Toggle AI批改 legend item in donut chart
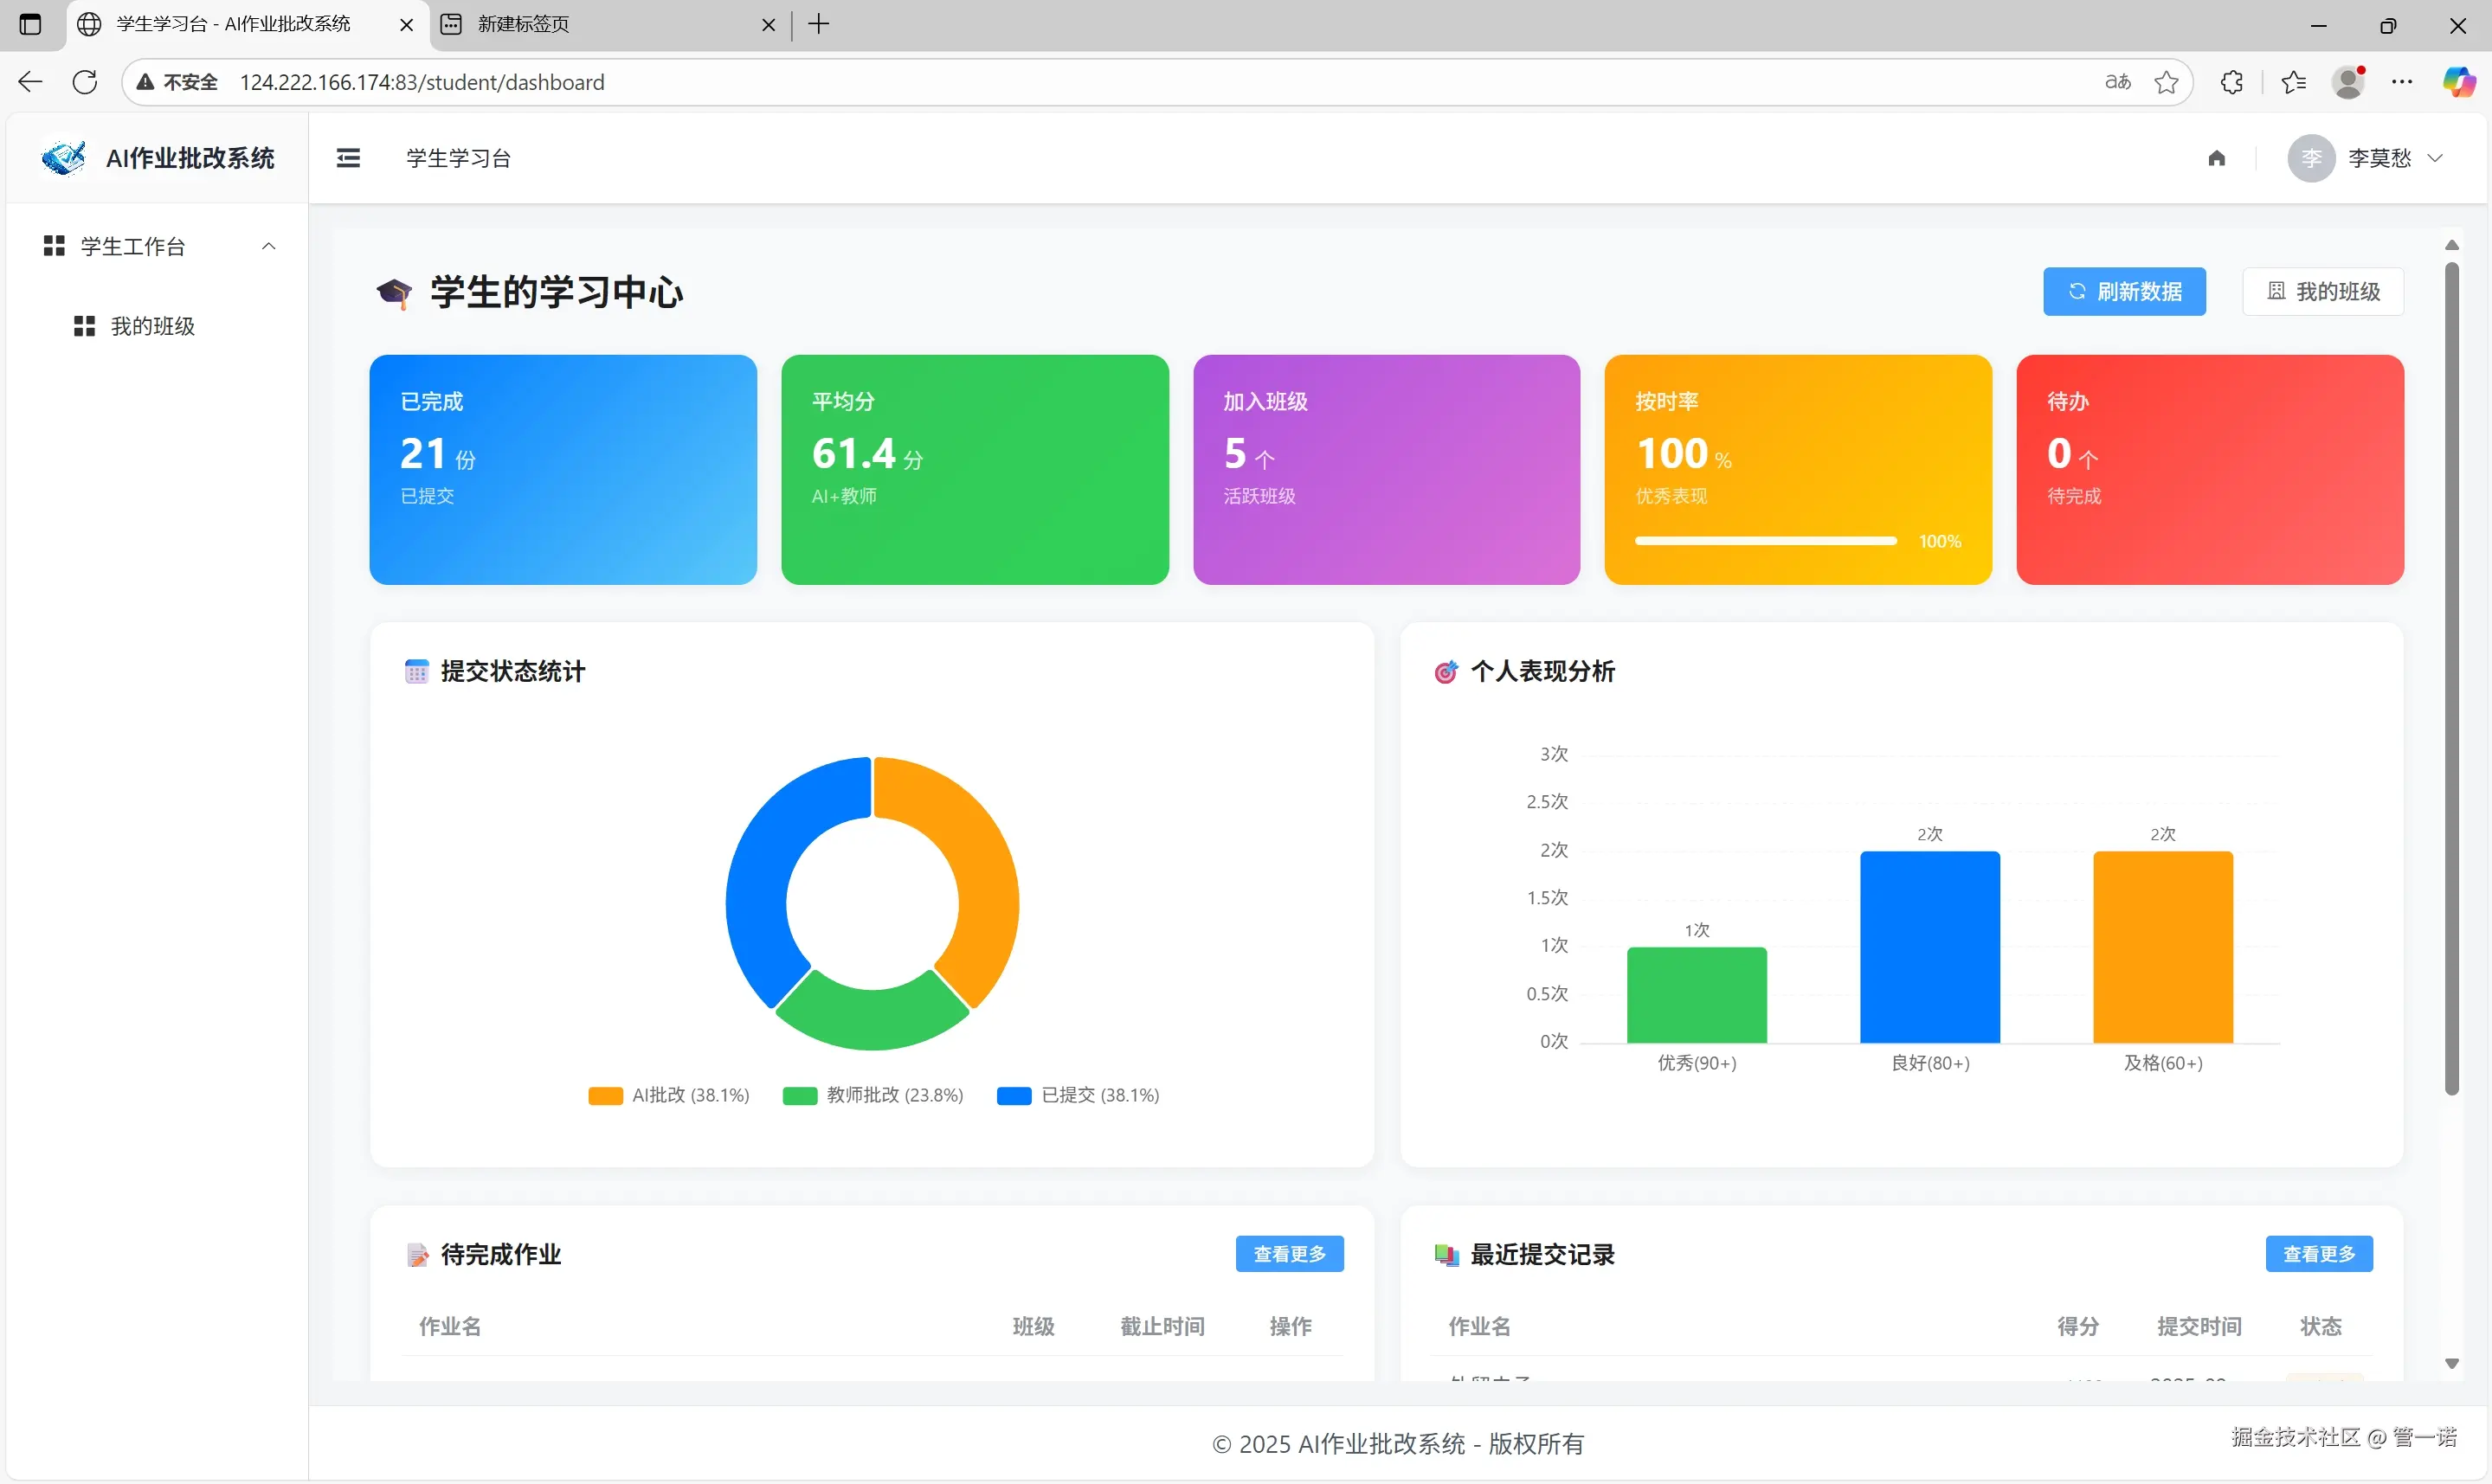The width and height of the screenshot is (2492, 1484). (669, 1095)
